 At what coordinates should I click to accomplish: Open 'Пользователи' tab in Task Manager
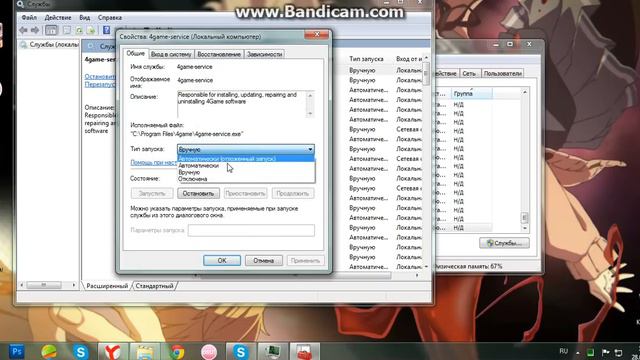[x=502, y=73]
